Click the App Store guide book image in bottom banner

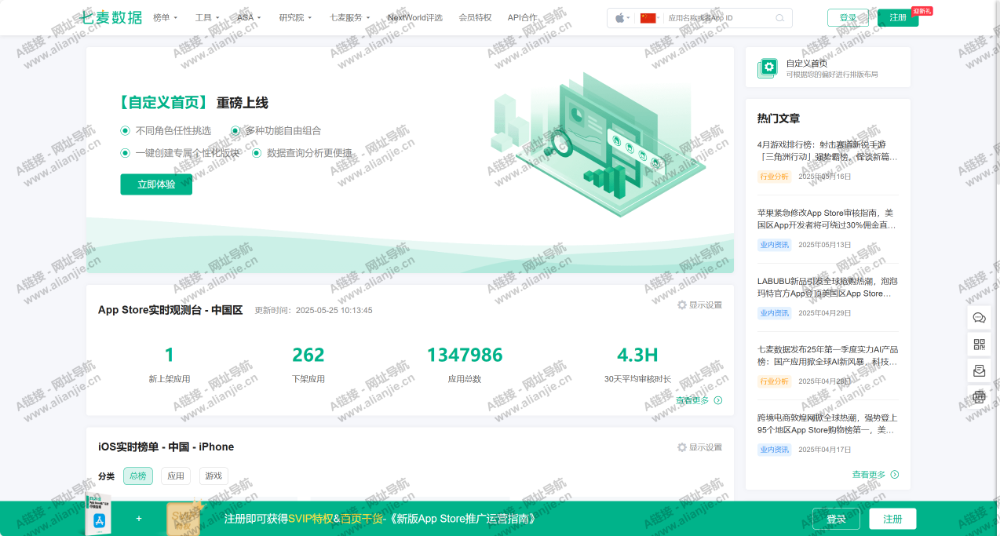pos(98,514)
